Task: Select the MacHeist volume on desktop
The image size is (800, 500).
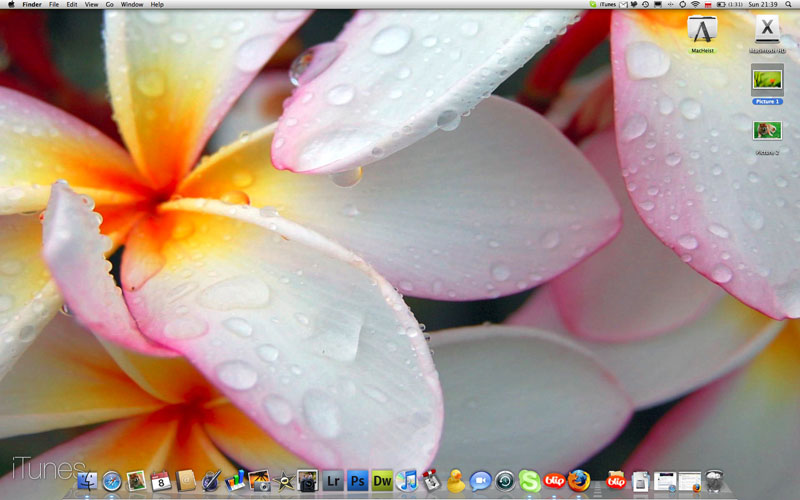Action: point(703,34)
